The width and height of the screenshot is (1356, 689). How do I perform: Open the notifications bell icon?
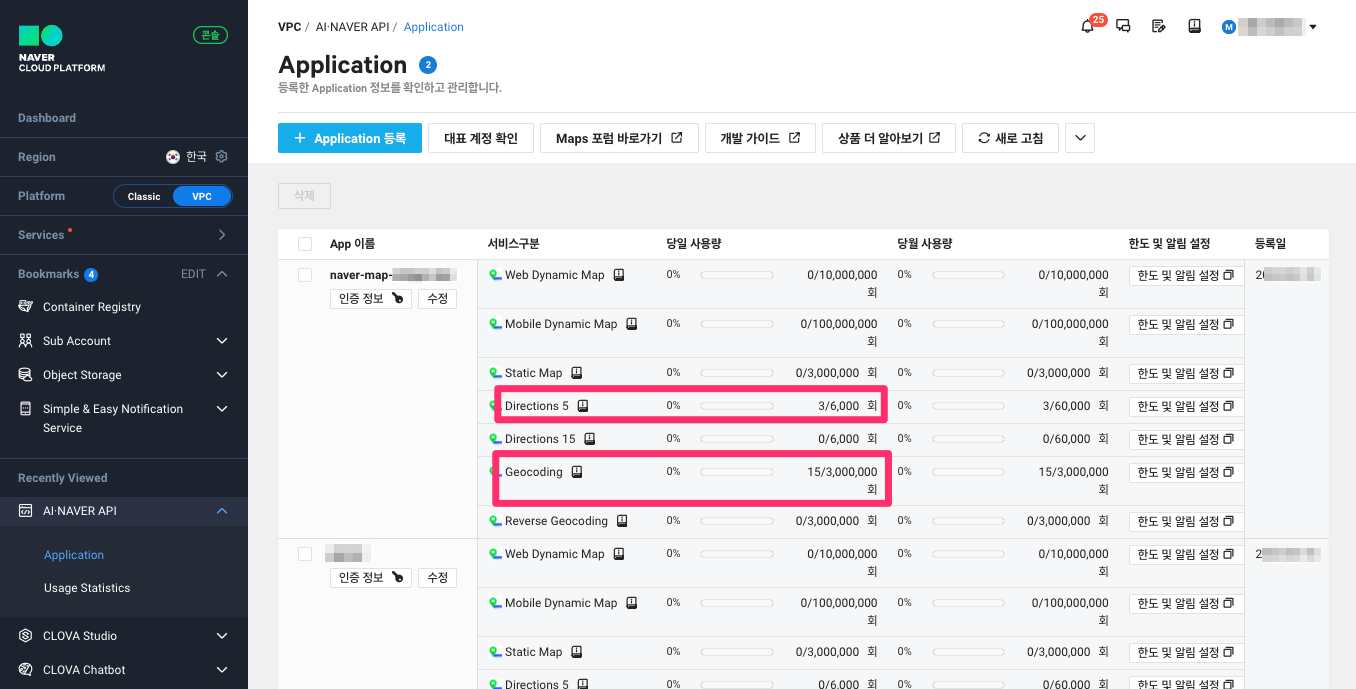tap(1088, 27)
